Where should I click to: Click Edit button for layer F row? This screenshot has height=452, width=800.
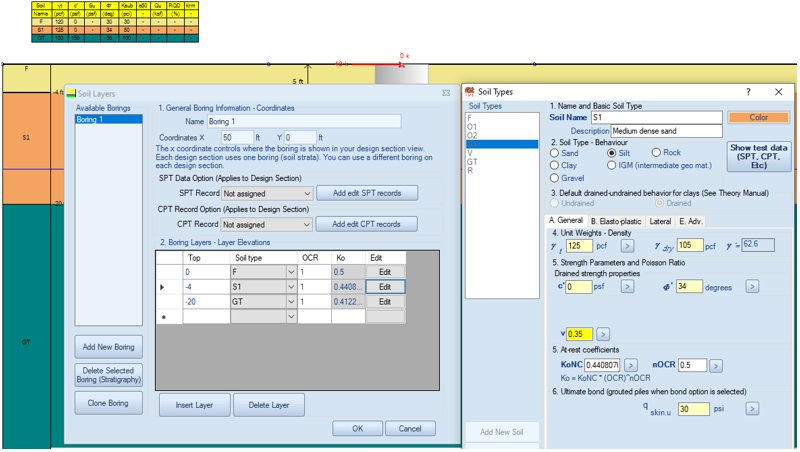tap(385, 272)
